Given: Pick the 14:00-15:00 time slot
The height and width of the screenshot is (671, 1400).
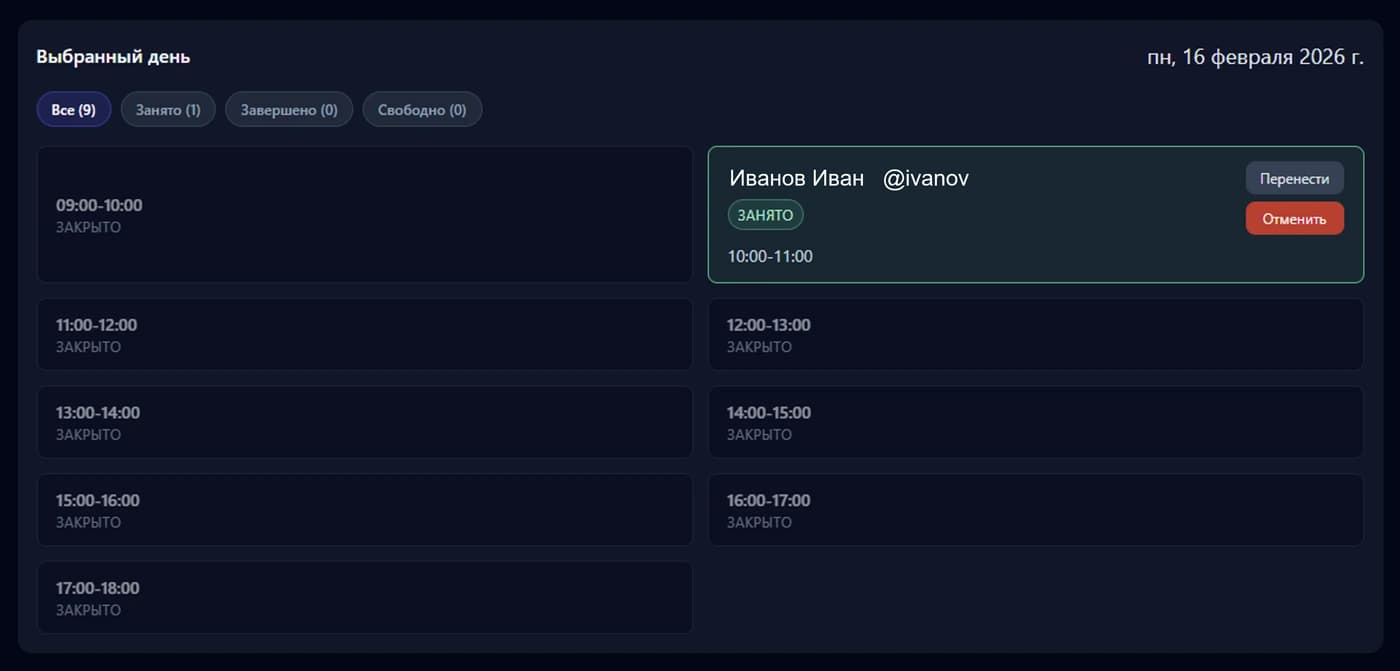Looking at the screenshot, I should 1035,422.
